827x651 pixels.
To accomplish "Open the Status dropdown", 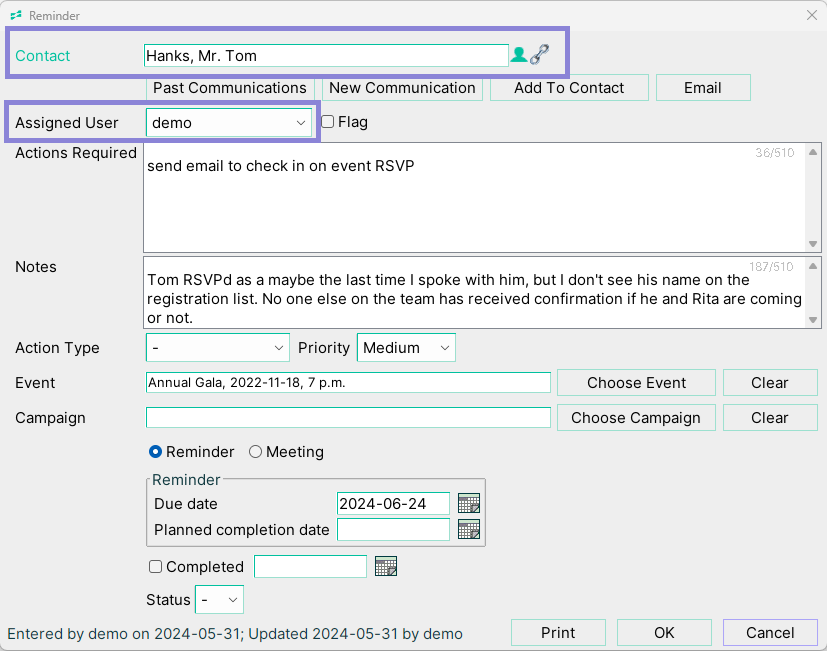I will click(x=219, y=599).
